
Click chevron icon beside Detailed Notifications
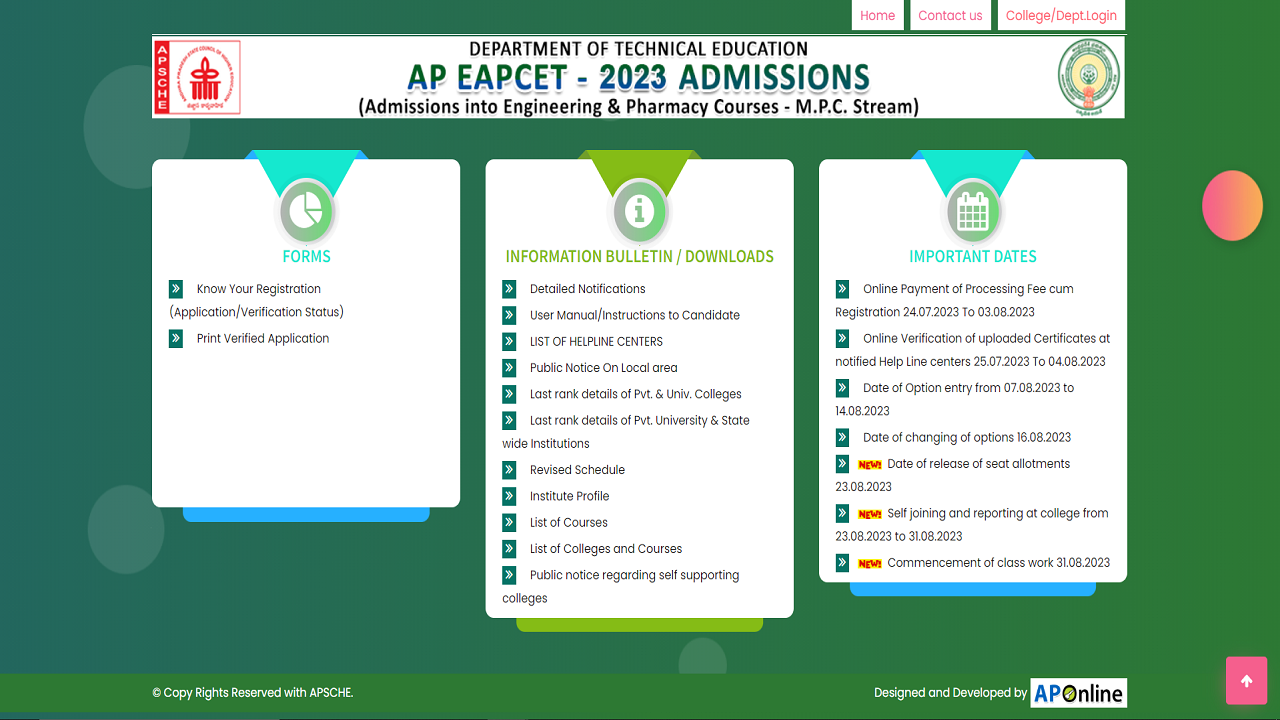pyautogui.click(x=509, y=289)
